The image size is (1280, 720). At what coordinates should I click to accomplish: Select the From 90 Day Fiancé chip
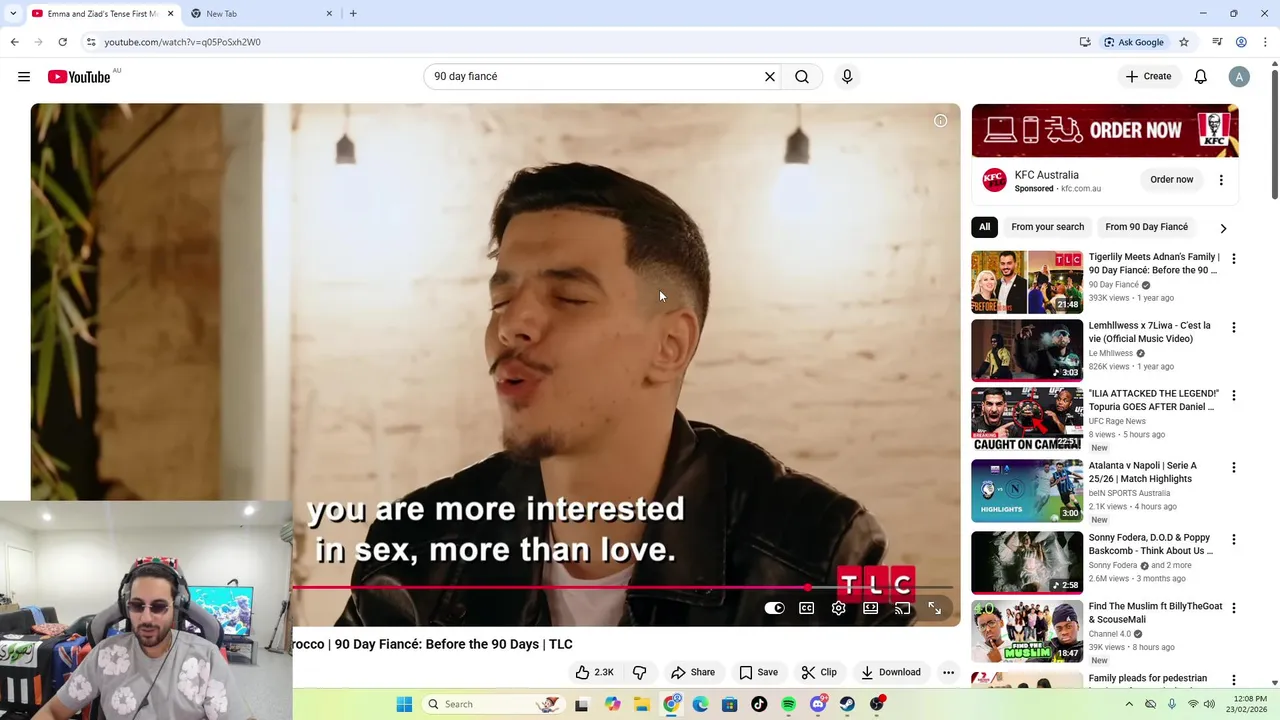pyautogui.click(x=1146, y=227)
